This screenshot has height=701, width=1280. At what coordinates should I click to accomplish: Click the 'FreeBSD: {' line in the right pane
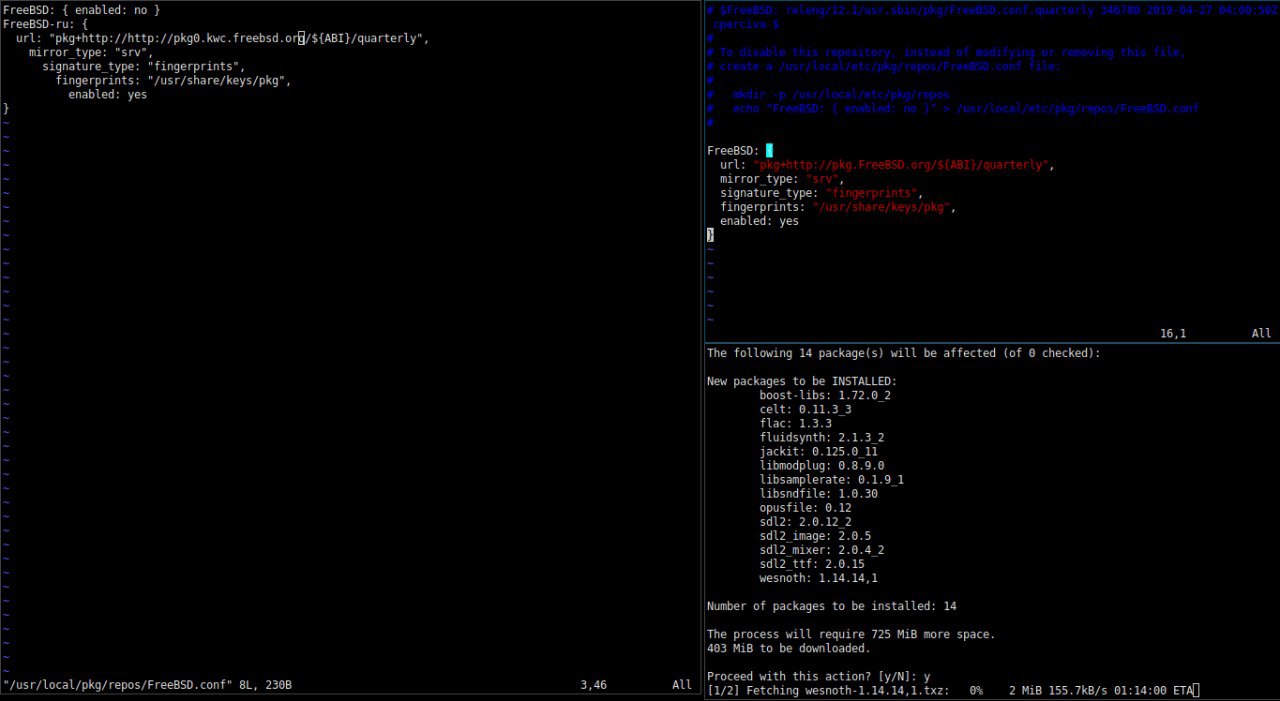click(740, 150)
